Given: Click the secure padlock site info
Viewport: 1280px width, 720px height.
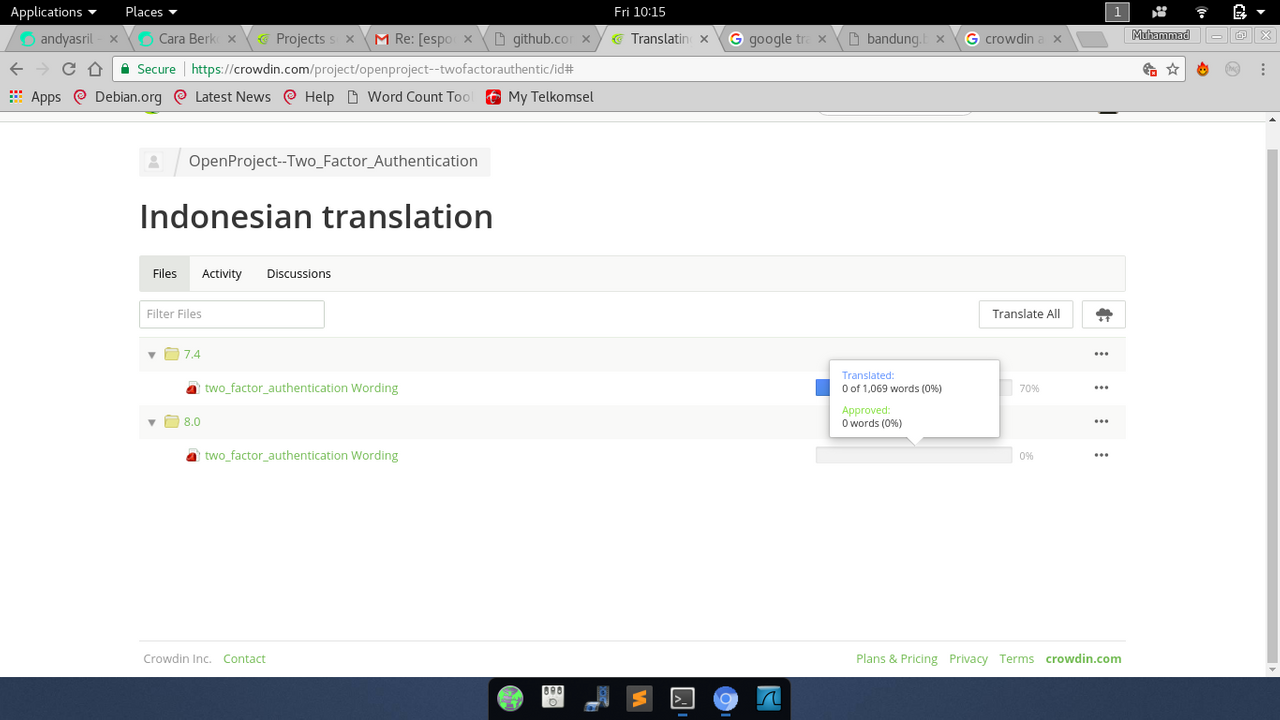Looking at the screenshot, I should (147, 69).
